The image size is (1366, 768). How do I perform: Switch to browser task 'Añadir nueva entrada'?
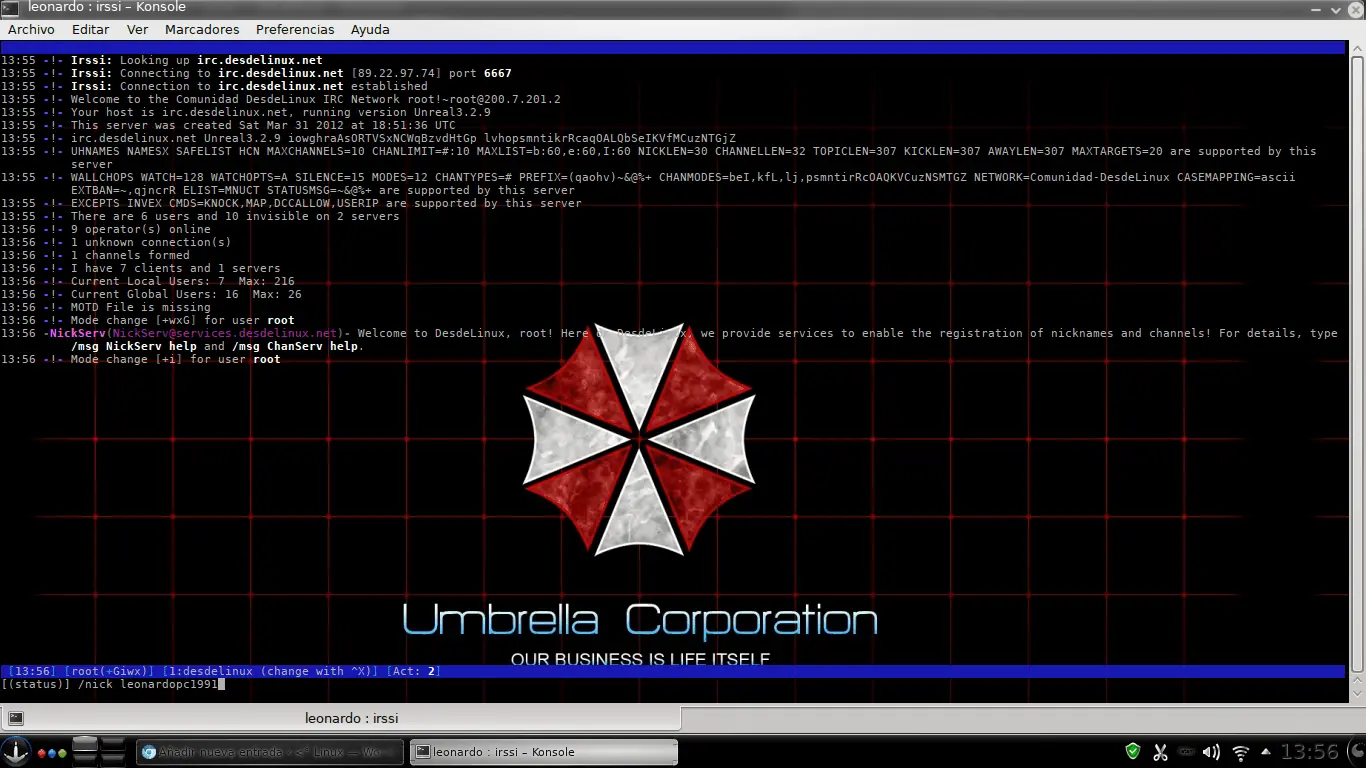point(270,752)
